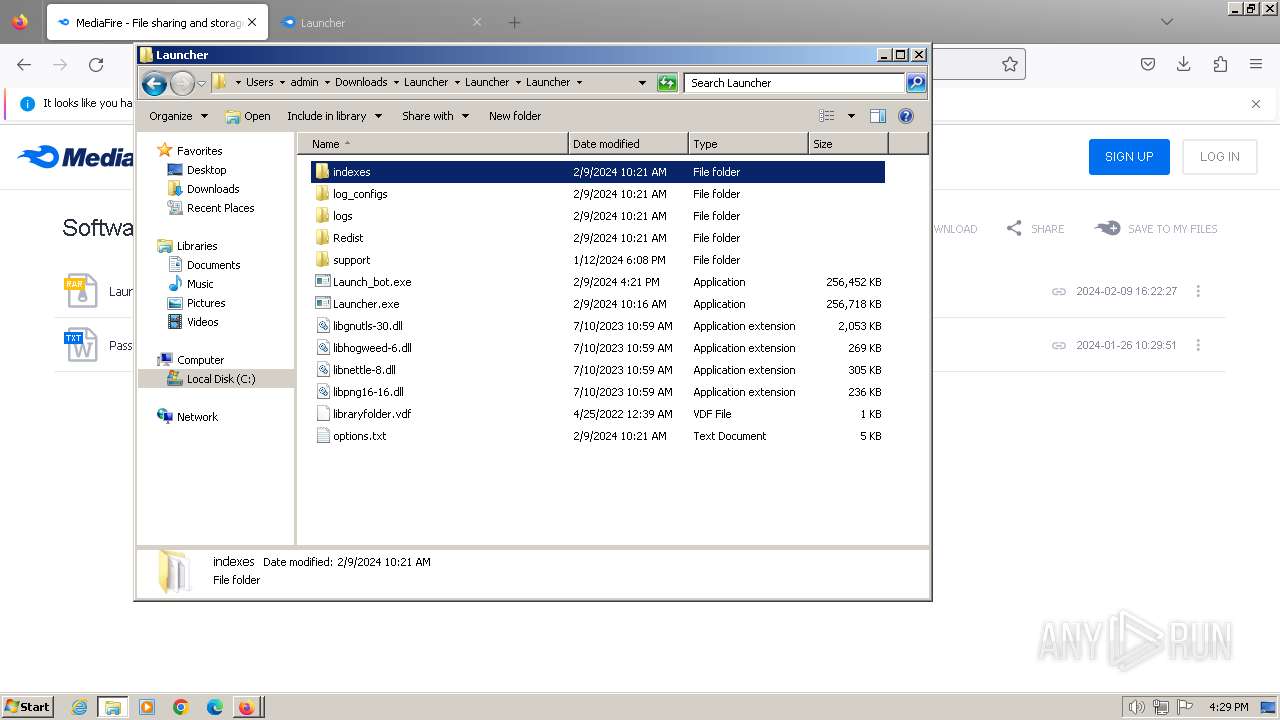Click the volume speaker tray icon

pyautogui.click(x=1136, y=707)
